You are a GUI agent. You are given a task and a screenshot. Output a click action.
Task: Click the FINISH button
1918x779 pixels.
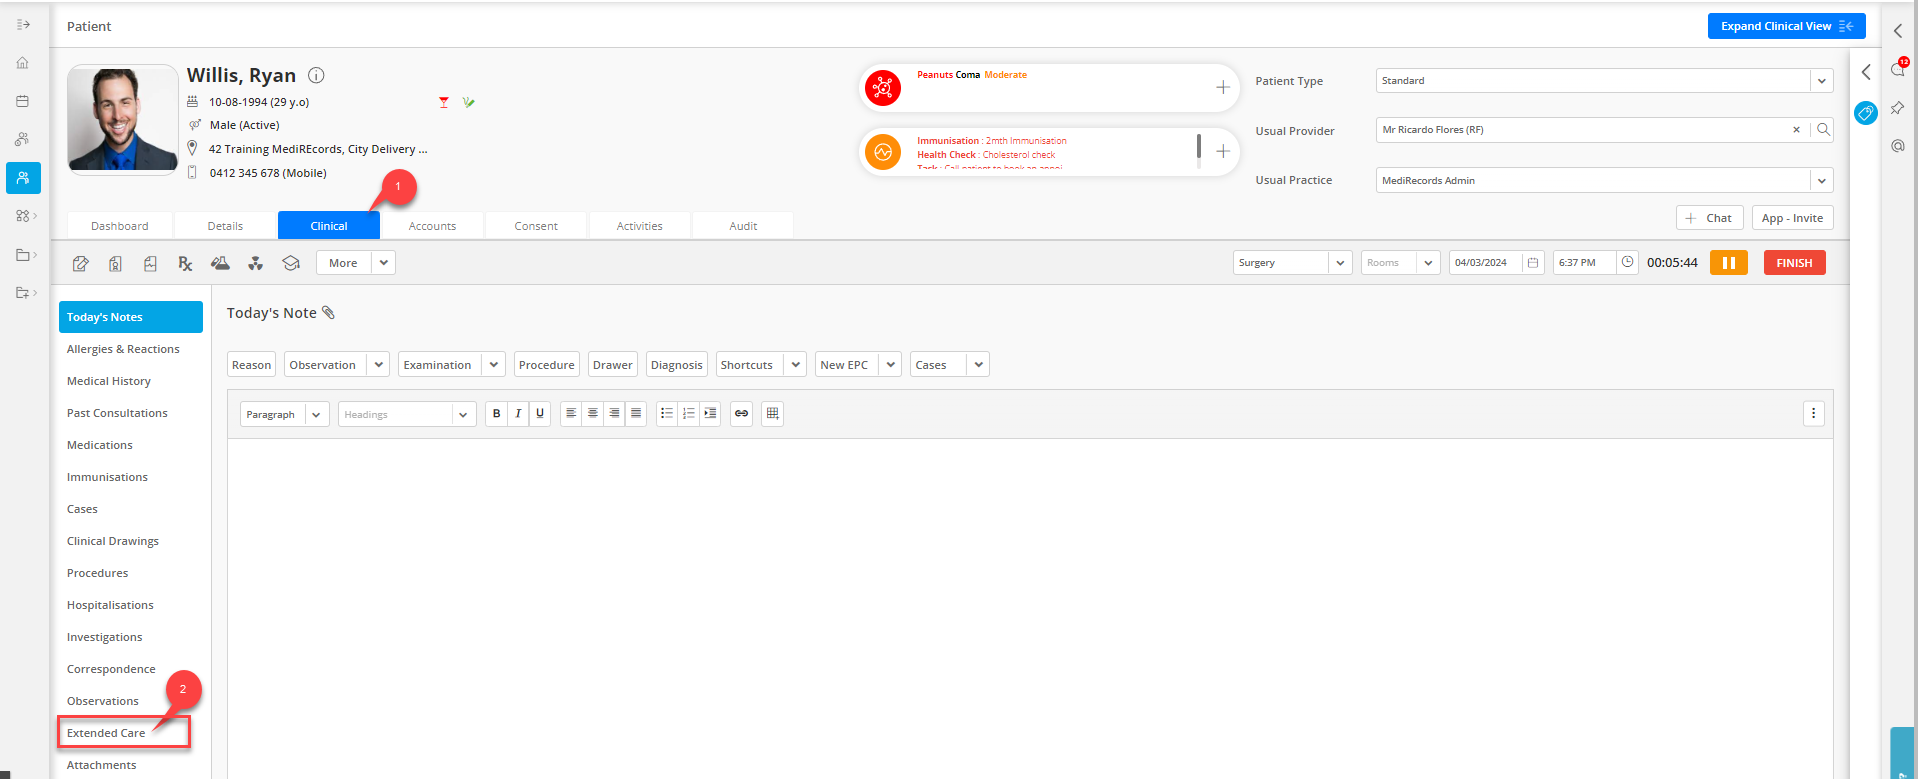pos(1794,263)
